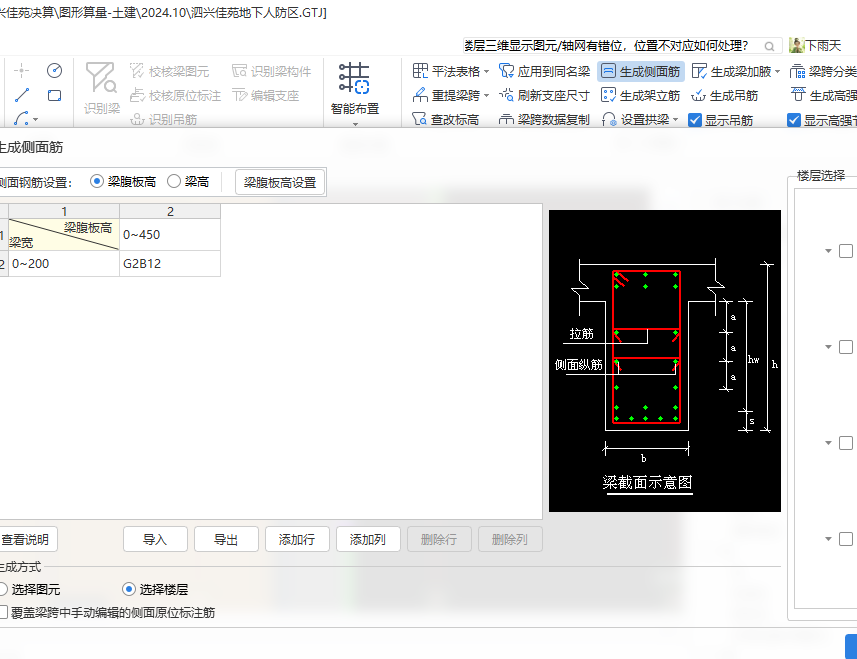Expand first tree arrow in 楼层选择

pyautogui.click(x=828, y=251)
